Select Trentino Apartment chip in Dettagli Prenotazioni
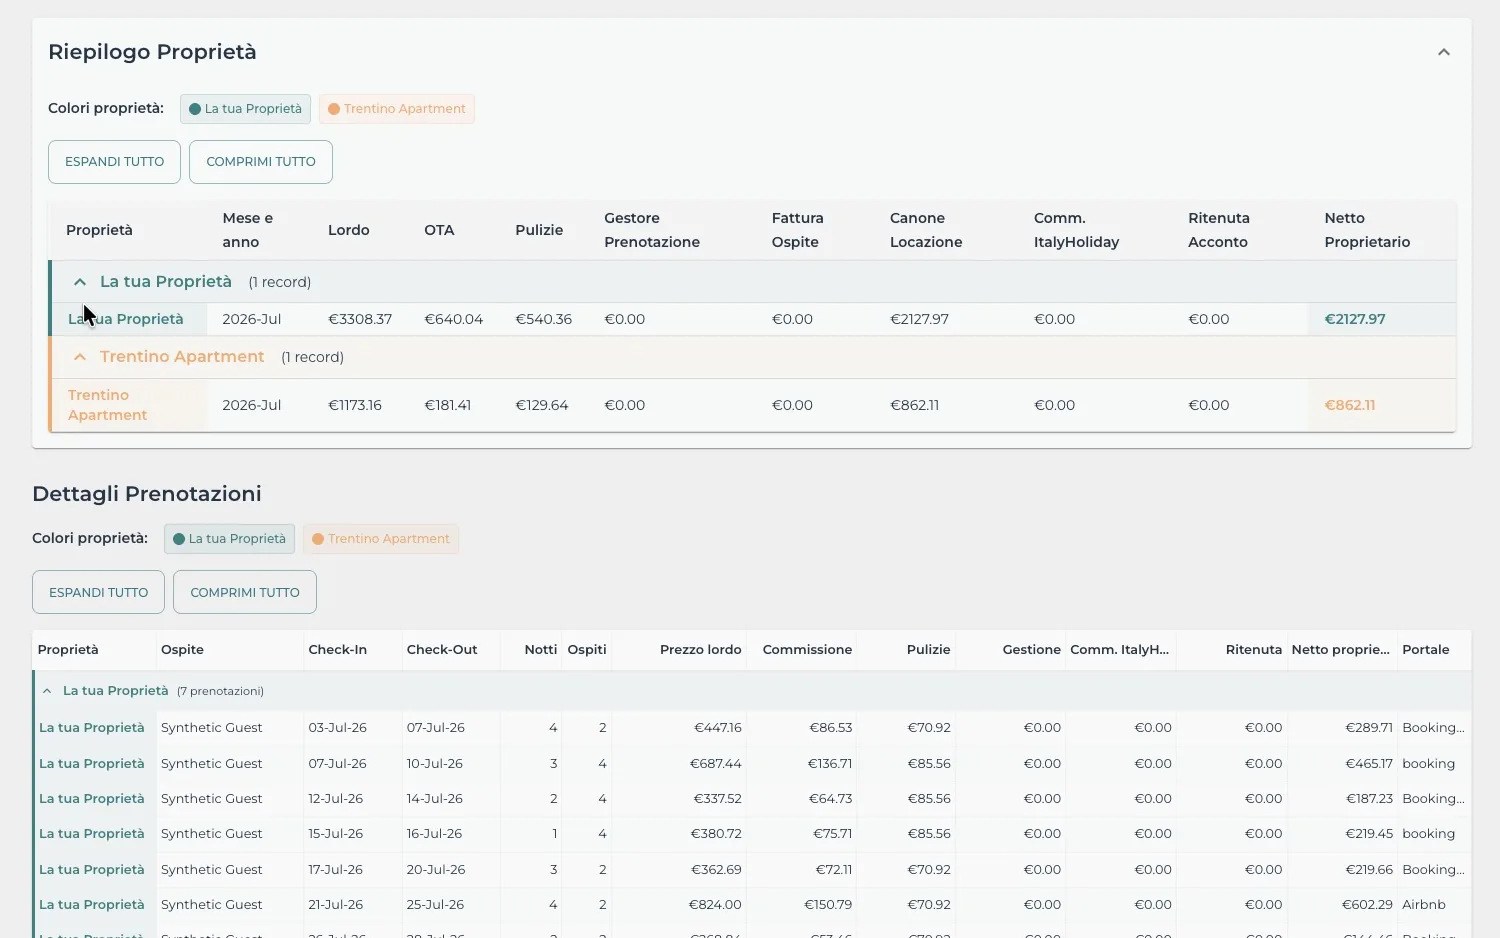Viewport: 1500px width, 938px height. [381, 539]
